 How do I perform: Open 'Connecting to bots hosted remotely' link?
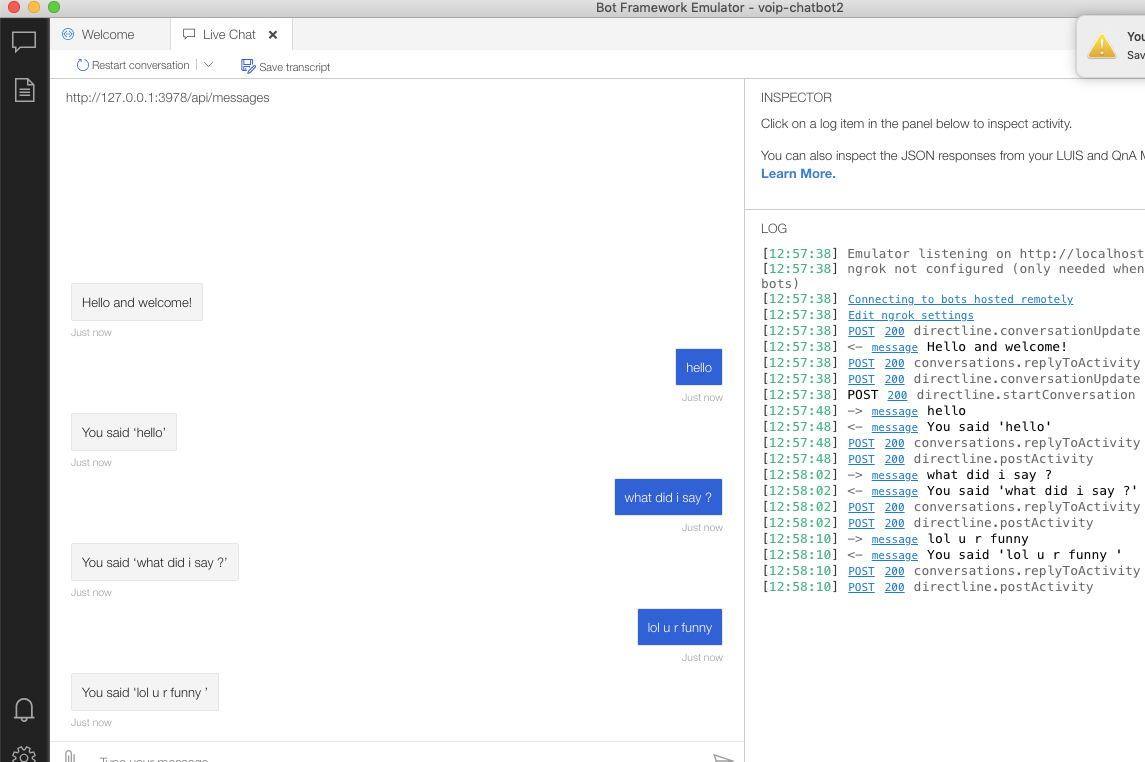[959, 299]
